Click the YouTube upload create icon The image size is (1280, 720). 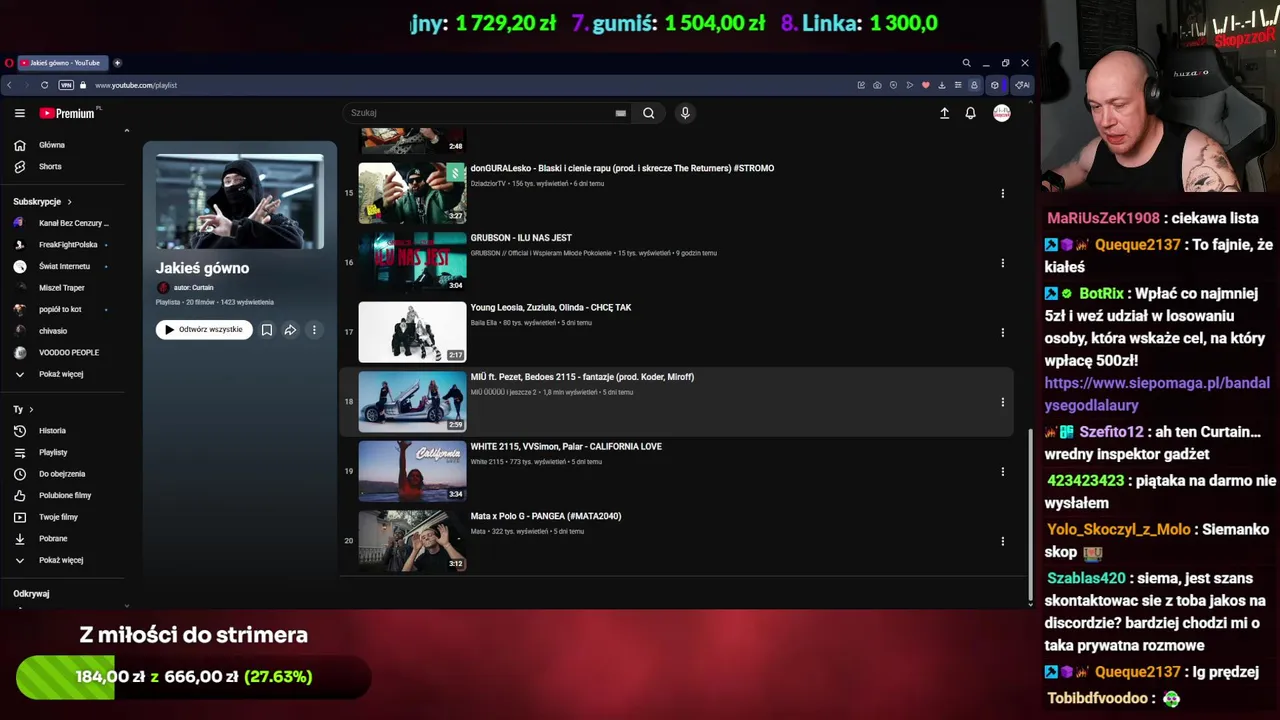pos(944,113)
